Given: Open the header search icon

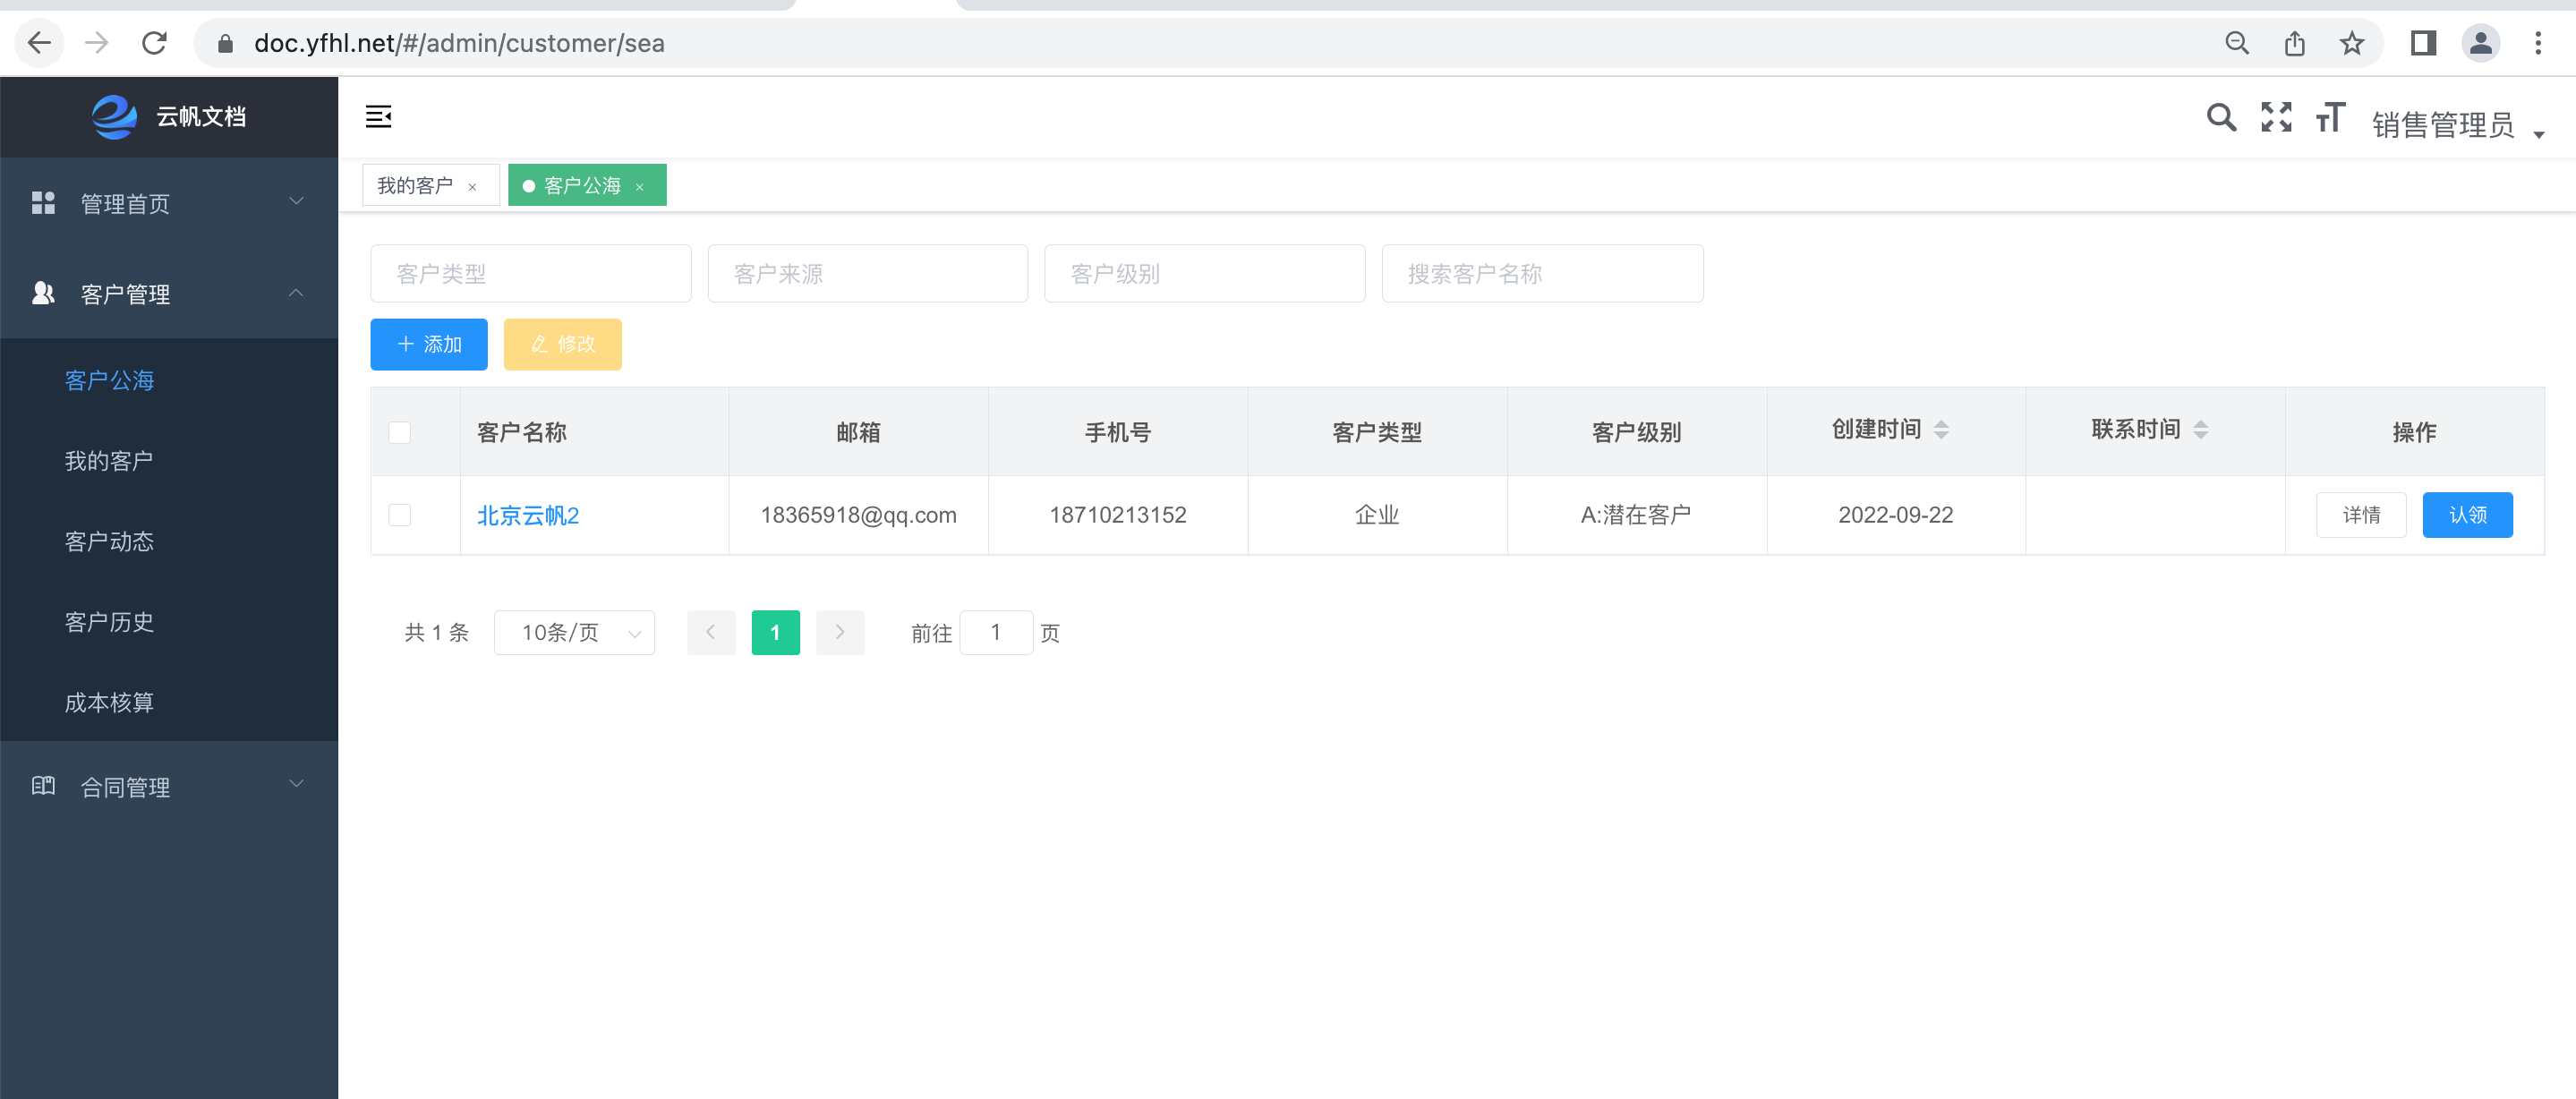Looking at the screenshot, I should tap(2221, 117).
